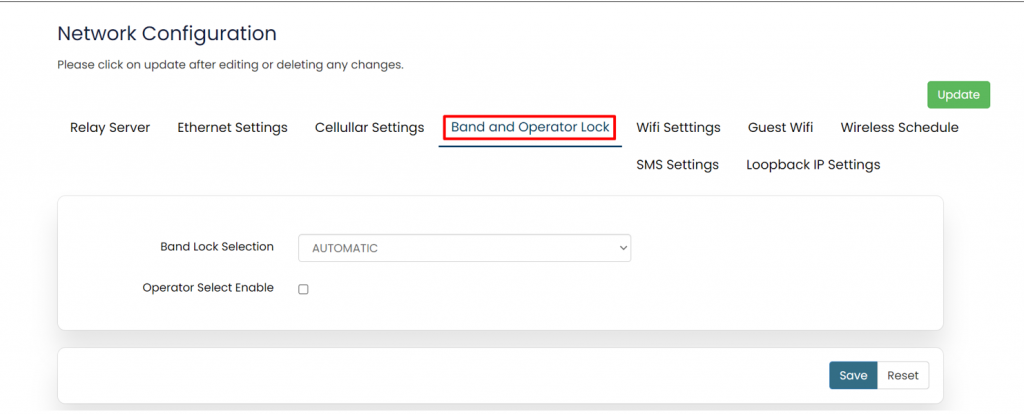
Task: Click the green Update button
Action: pos(958,94)
